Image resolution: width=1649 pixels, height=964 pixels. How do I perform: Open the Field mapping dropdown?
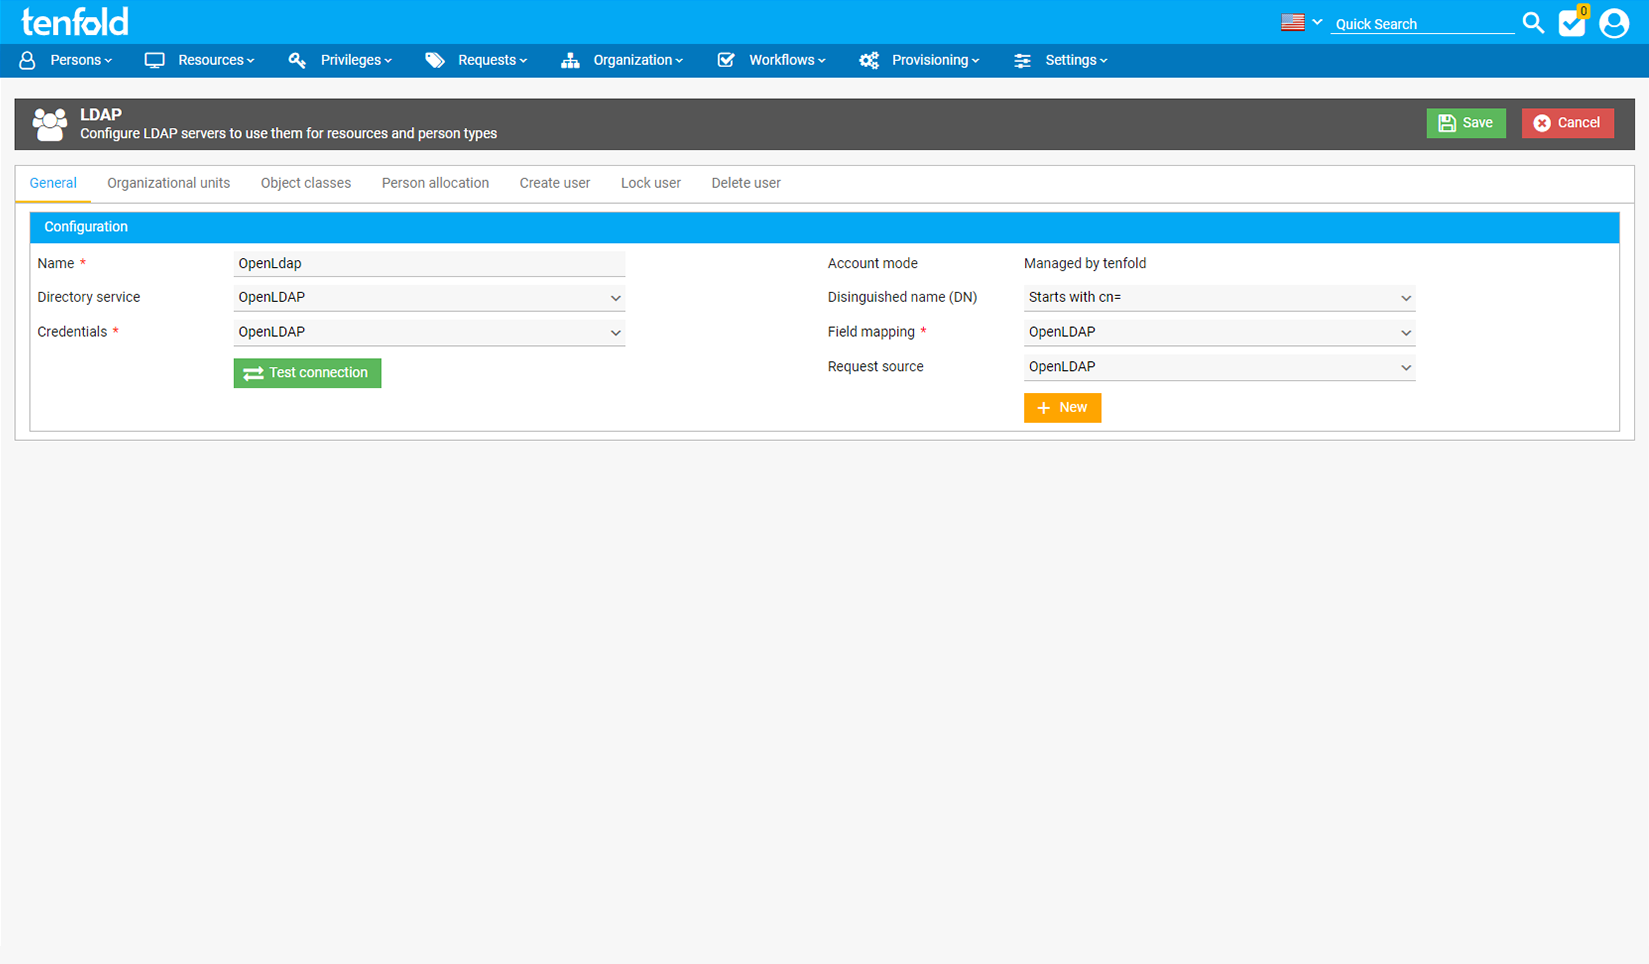(x=1219, y=332)
